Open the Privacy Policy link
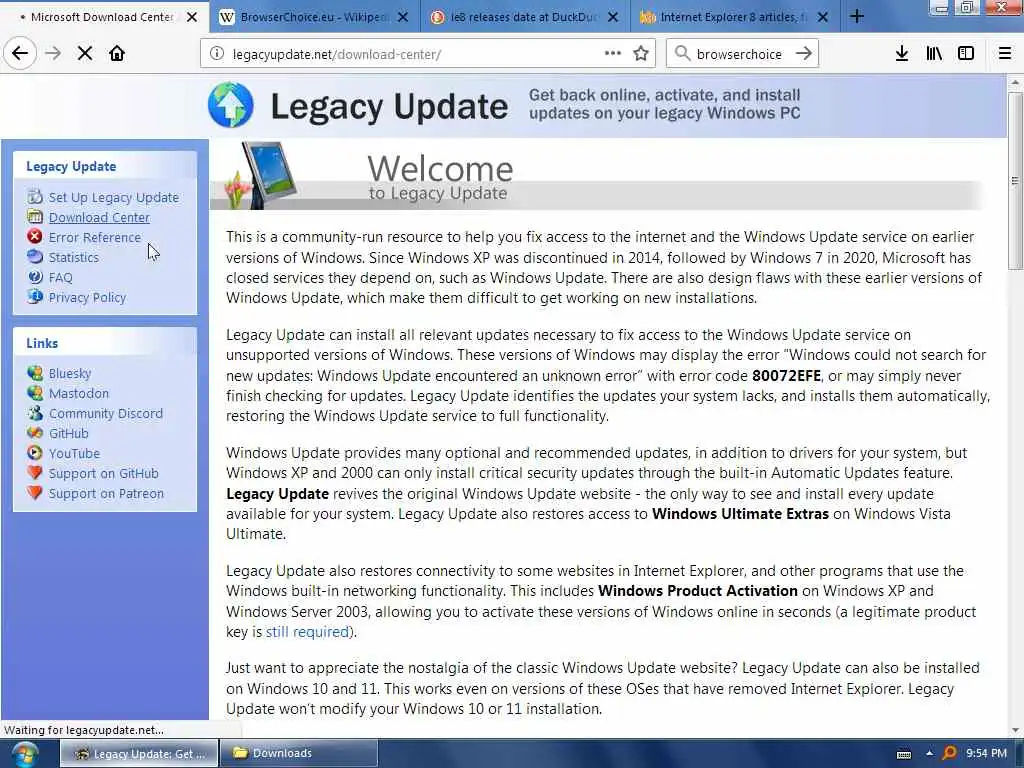 pos(88,297)
